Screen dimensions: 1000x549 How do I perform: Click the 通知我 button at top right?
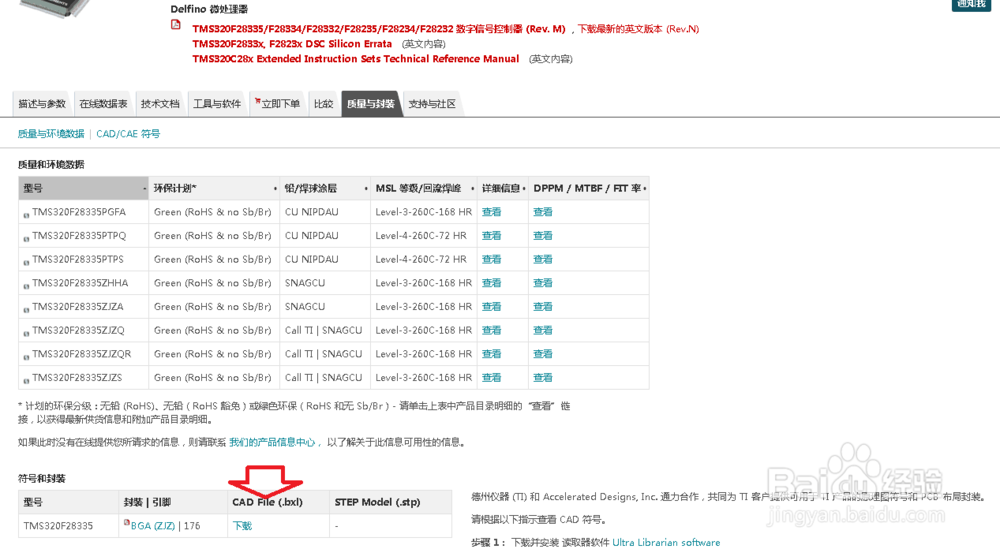tap(971, 4)
